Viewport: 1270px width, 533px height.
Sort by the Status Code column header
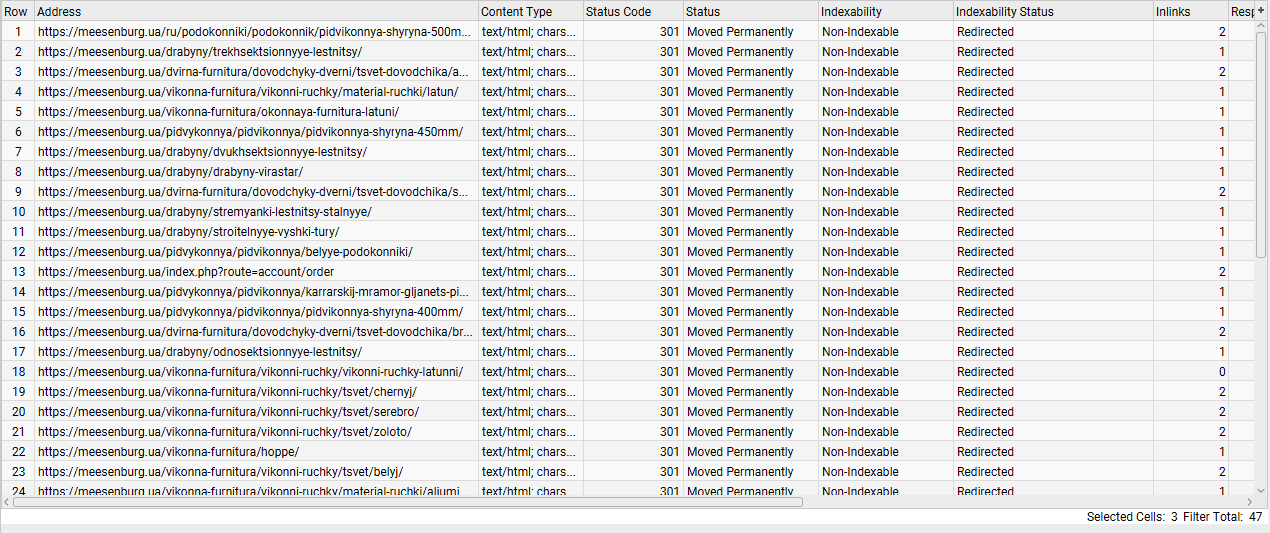tap(633, 12)
